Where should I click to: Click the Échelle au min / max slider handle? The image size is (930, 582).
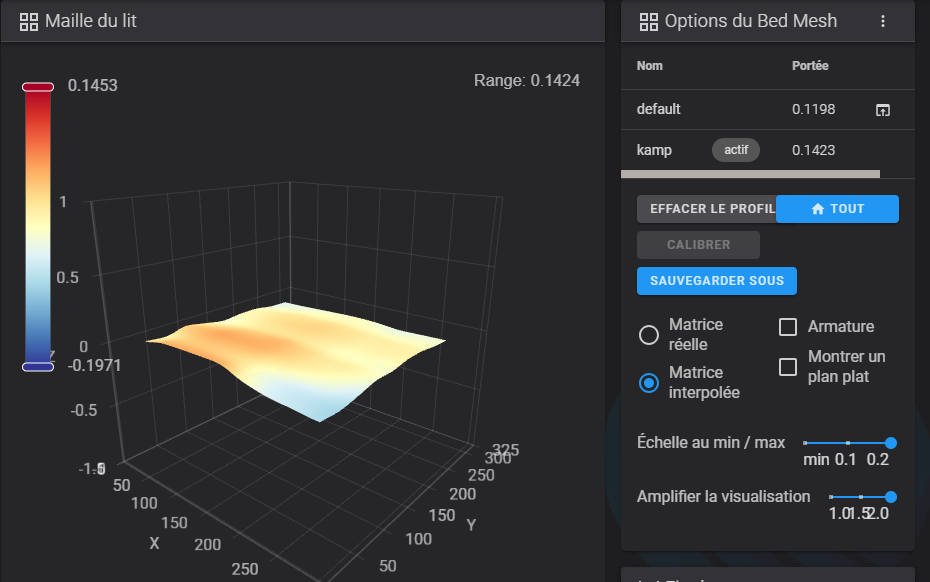coord(890,443)
